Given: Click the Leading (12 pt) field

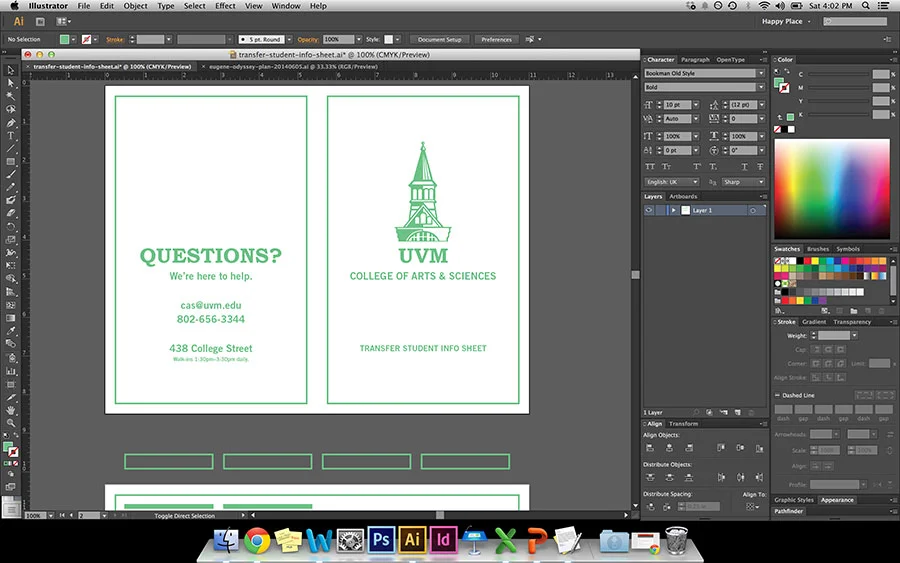Looking at the screenshot, I should click(x=743, y=105).
